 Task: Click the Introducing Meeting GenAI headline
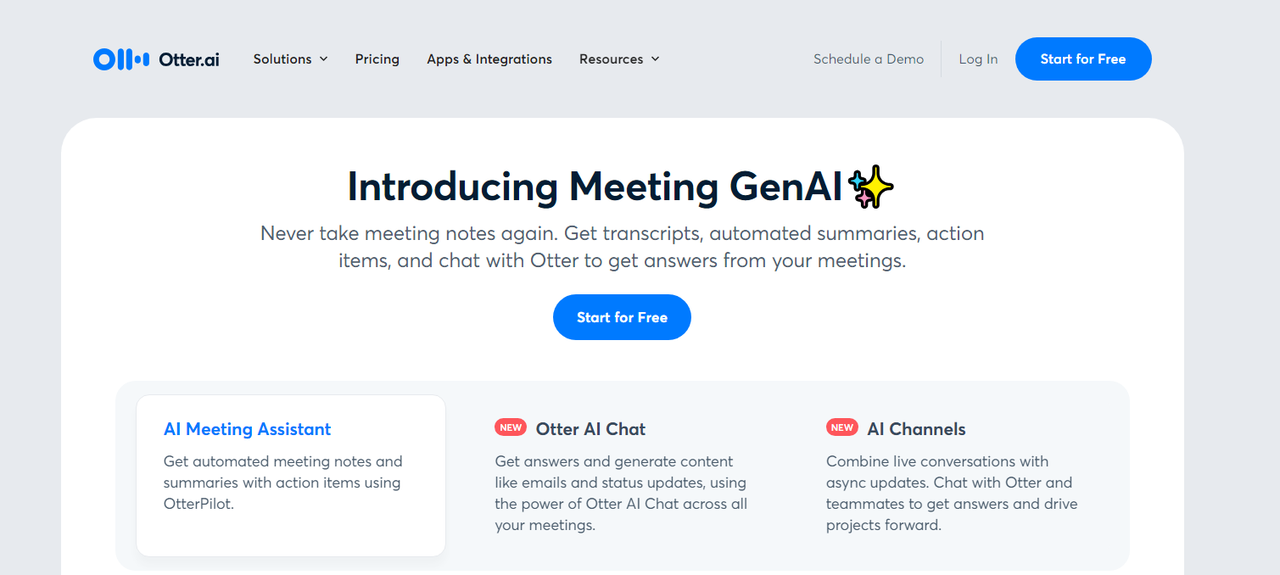(x=595, y=187)
